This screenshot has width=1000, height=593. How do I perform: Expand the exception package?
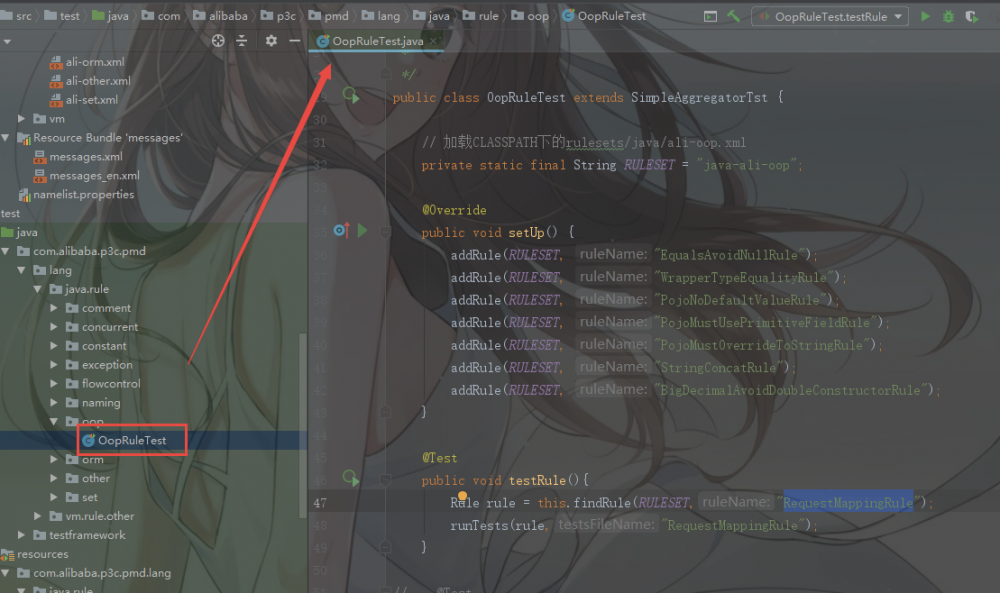[54, 365]
